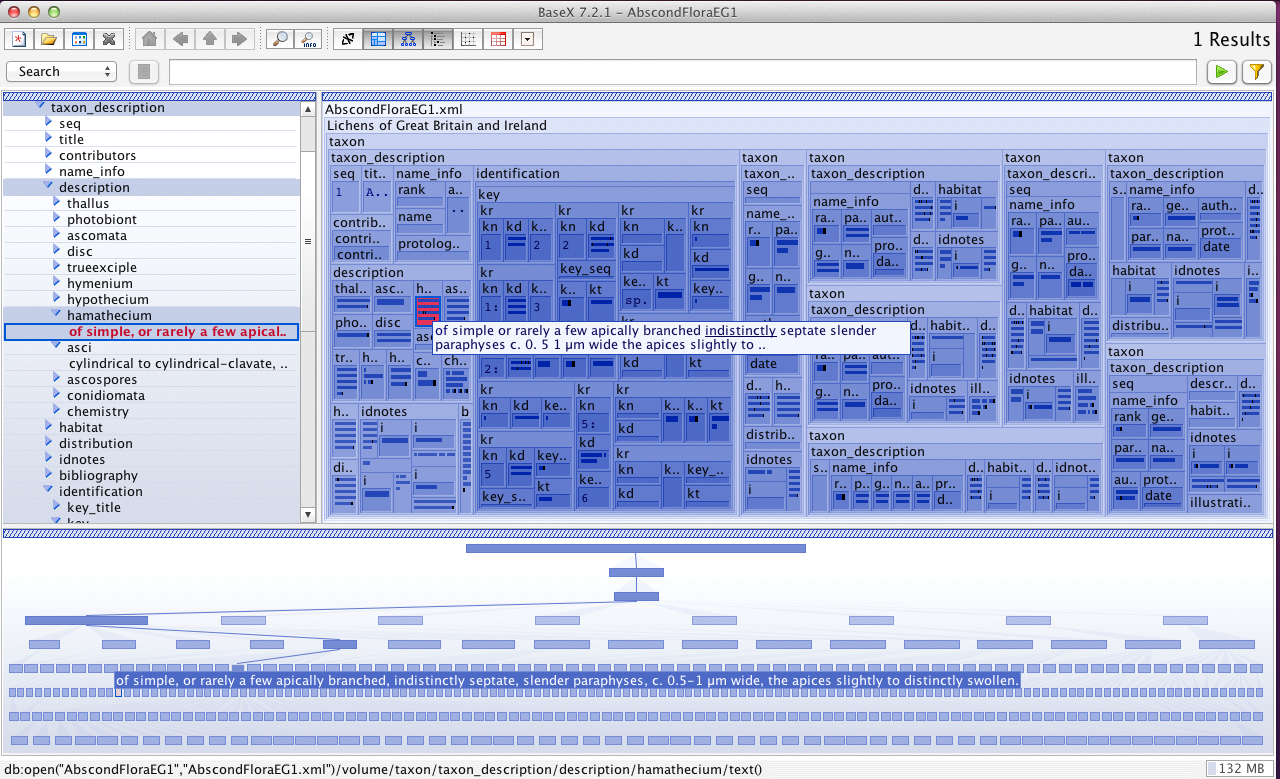Viewport: 1280px width, 779px height.
Task: Click the New database icon
Action: [x=18, y=40]
